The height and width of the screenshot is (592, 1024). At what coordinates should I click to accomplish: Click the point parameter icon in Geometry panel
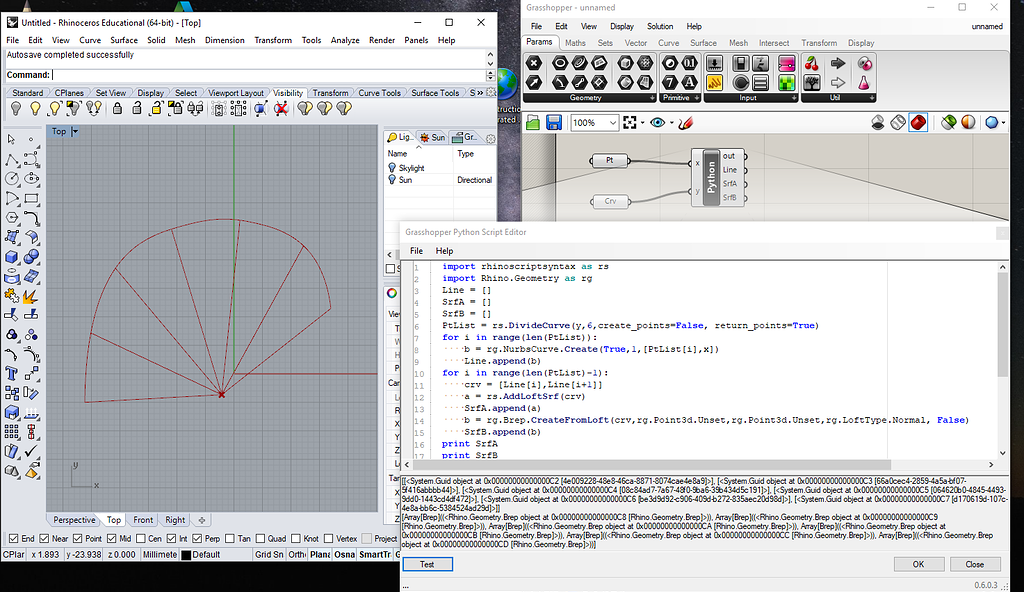(x=534, y=63)
